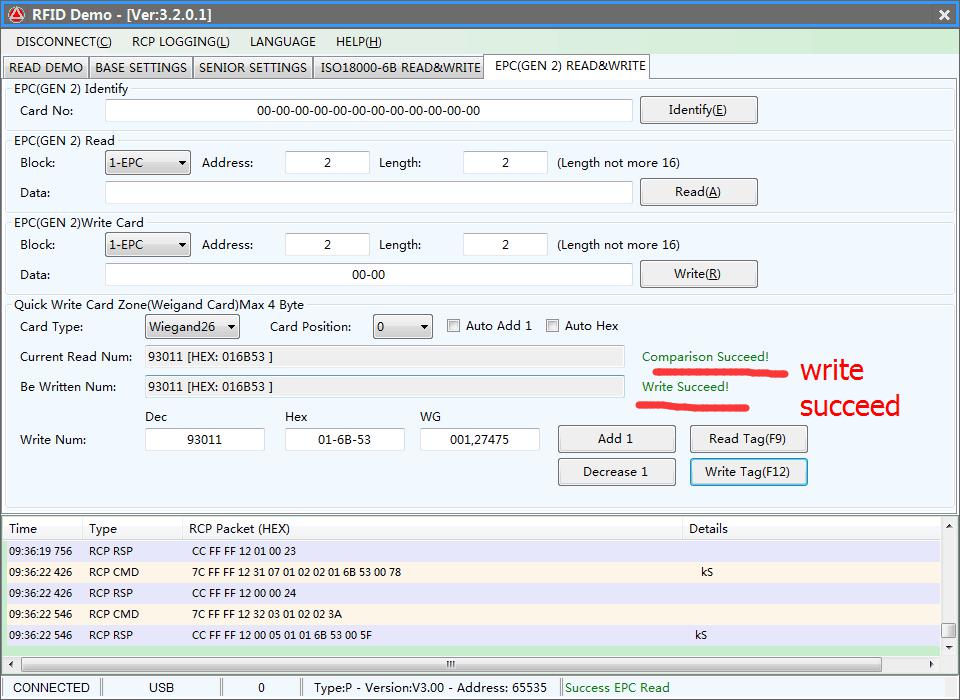This screenshot has height=700, width=960.
Task: Close the RFID Demo window
Action: [944, 14]
